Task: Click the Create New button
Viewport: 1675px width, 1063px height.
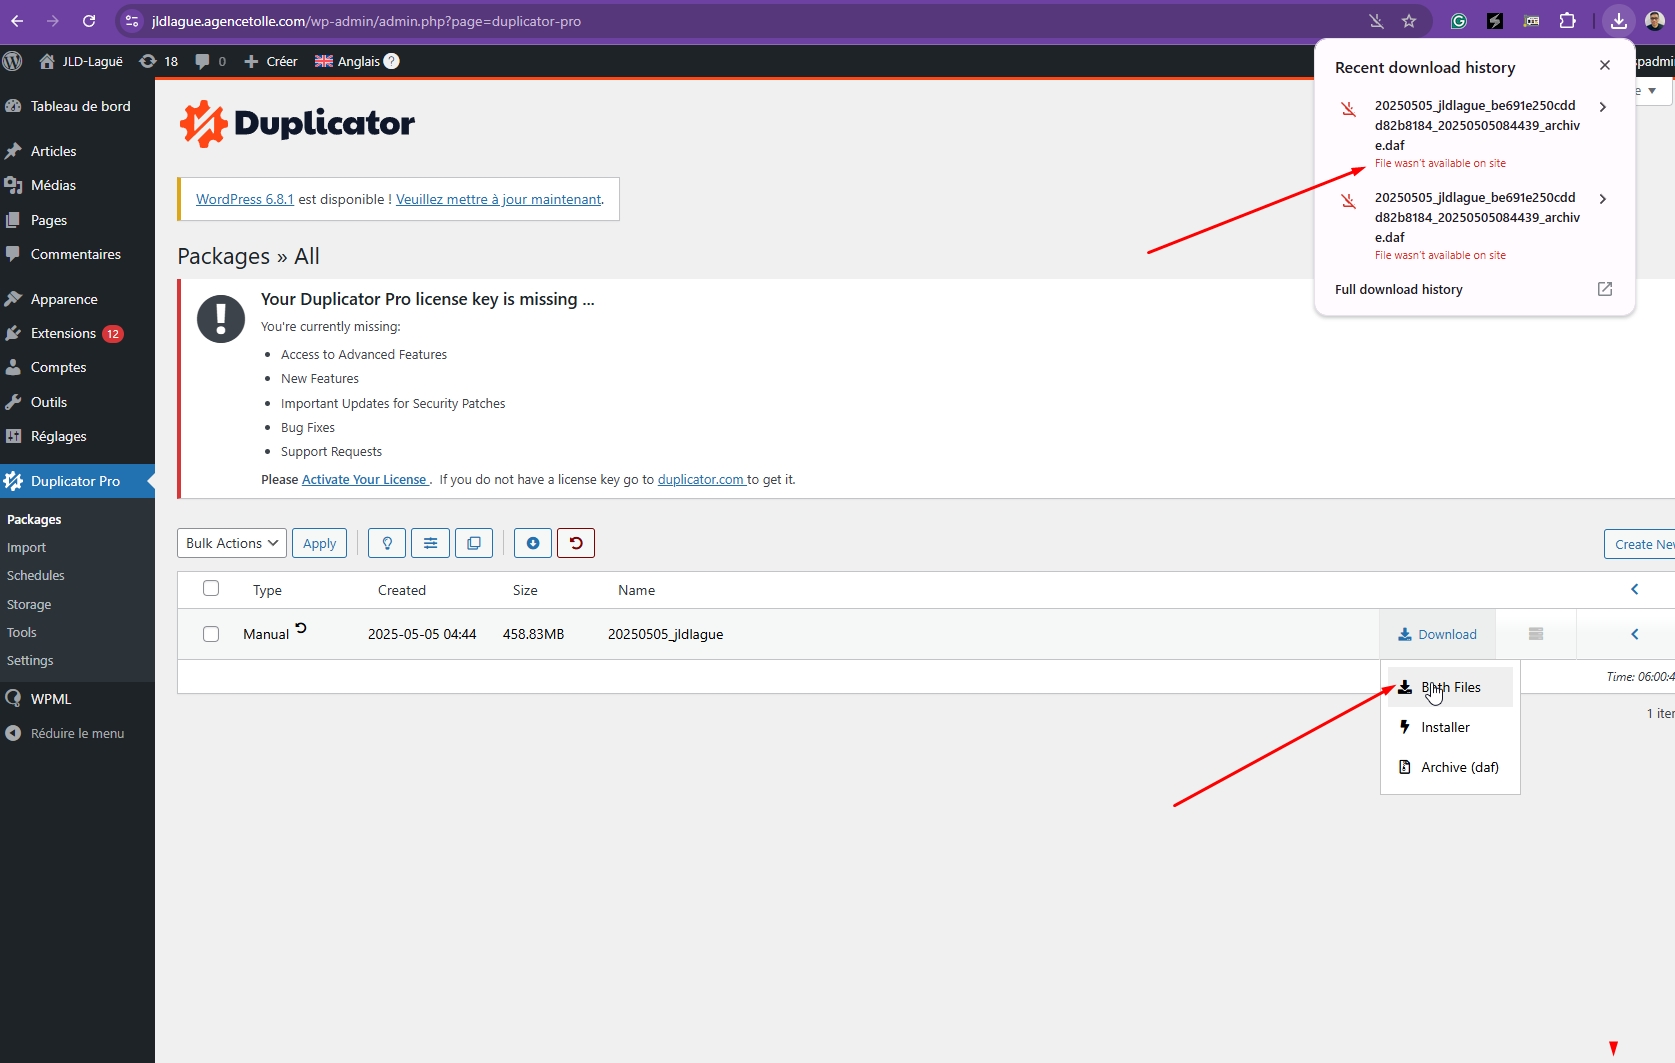Action: [1640, 544]
